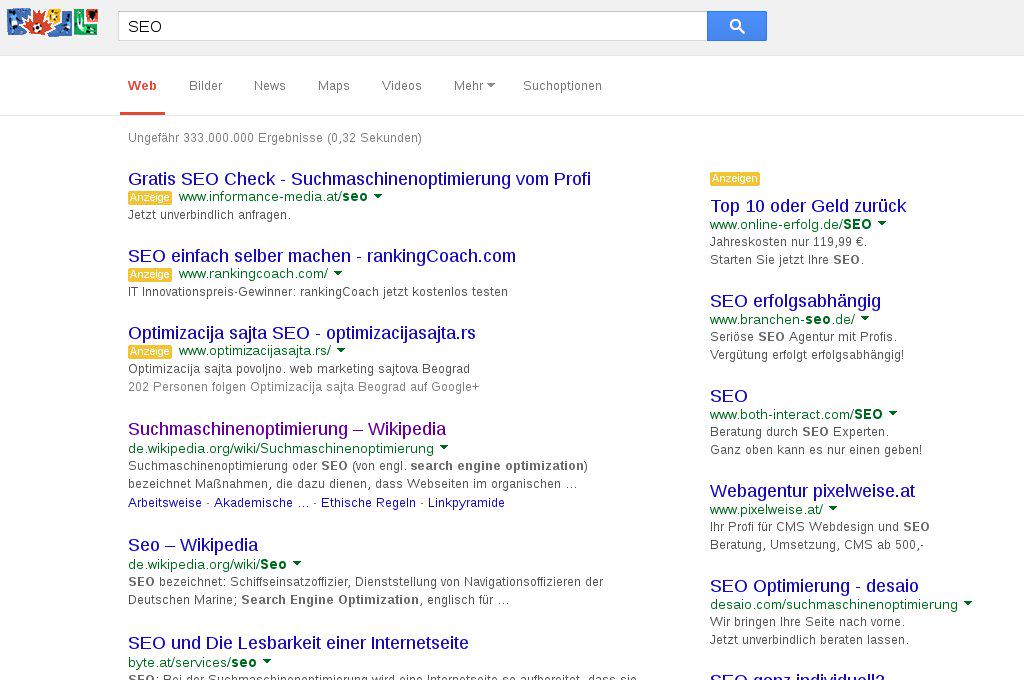The width and height of the screenshot is (1024, 680).
Task: Open Suchoptionen search tools
Action: click(x=562, y=86)
